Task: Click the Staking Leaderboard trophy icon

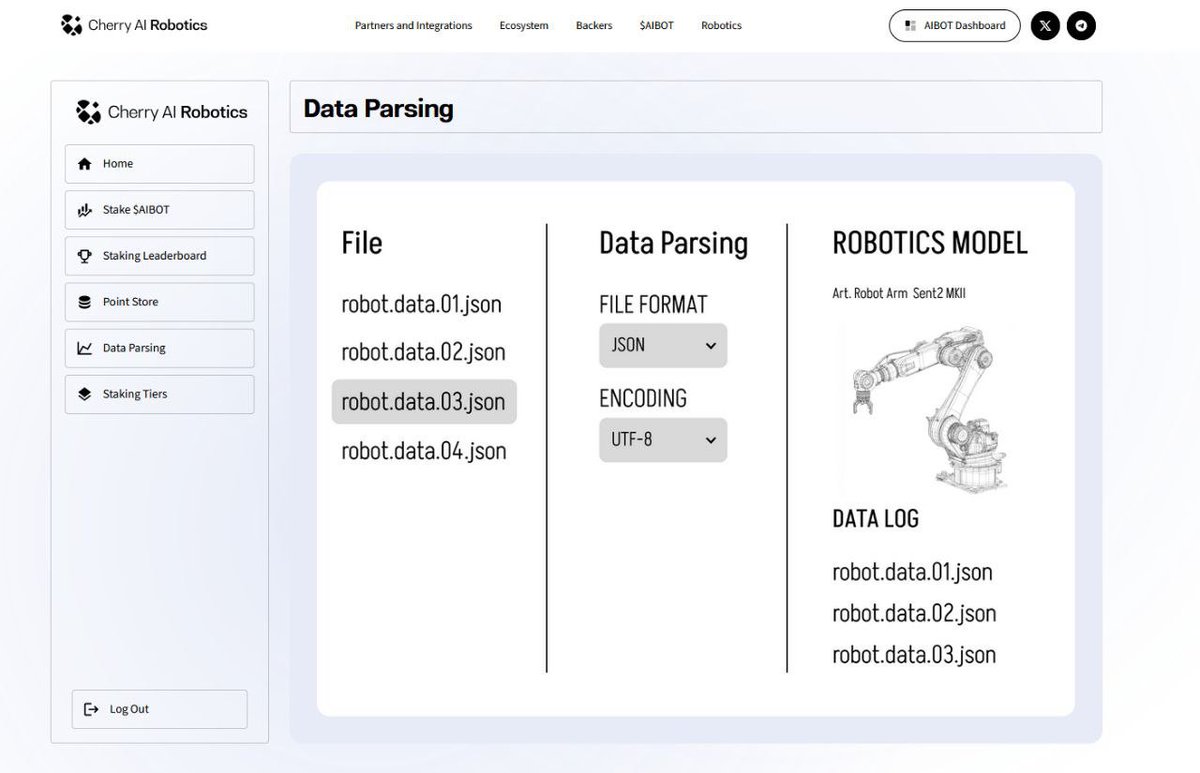Action: pos(85,255)
